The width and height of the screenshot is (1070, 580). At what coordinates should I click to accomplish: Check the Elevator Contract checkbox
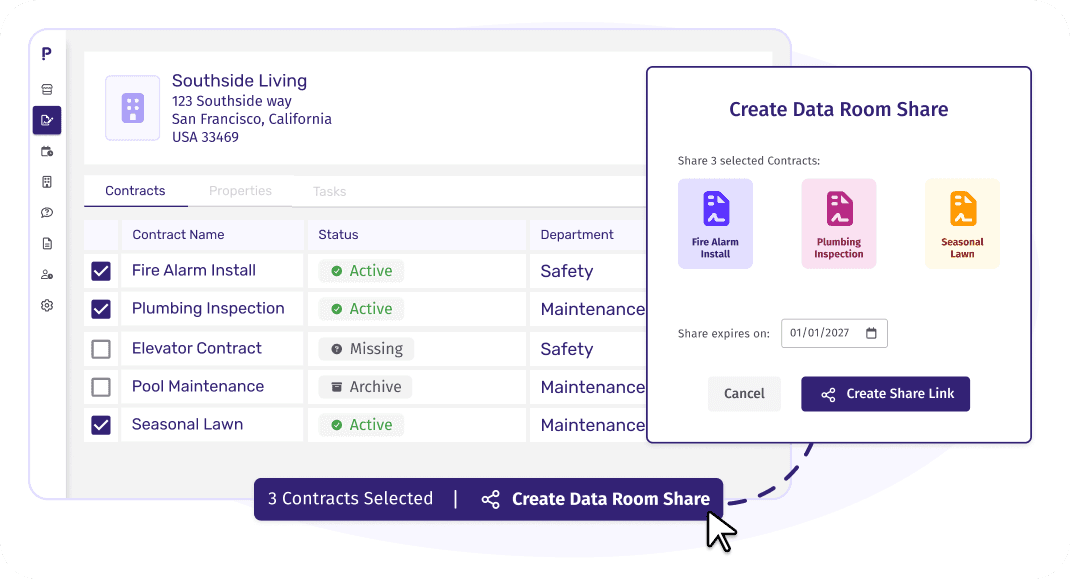[x=101, y=349]
